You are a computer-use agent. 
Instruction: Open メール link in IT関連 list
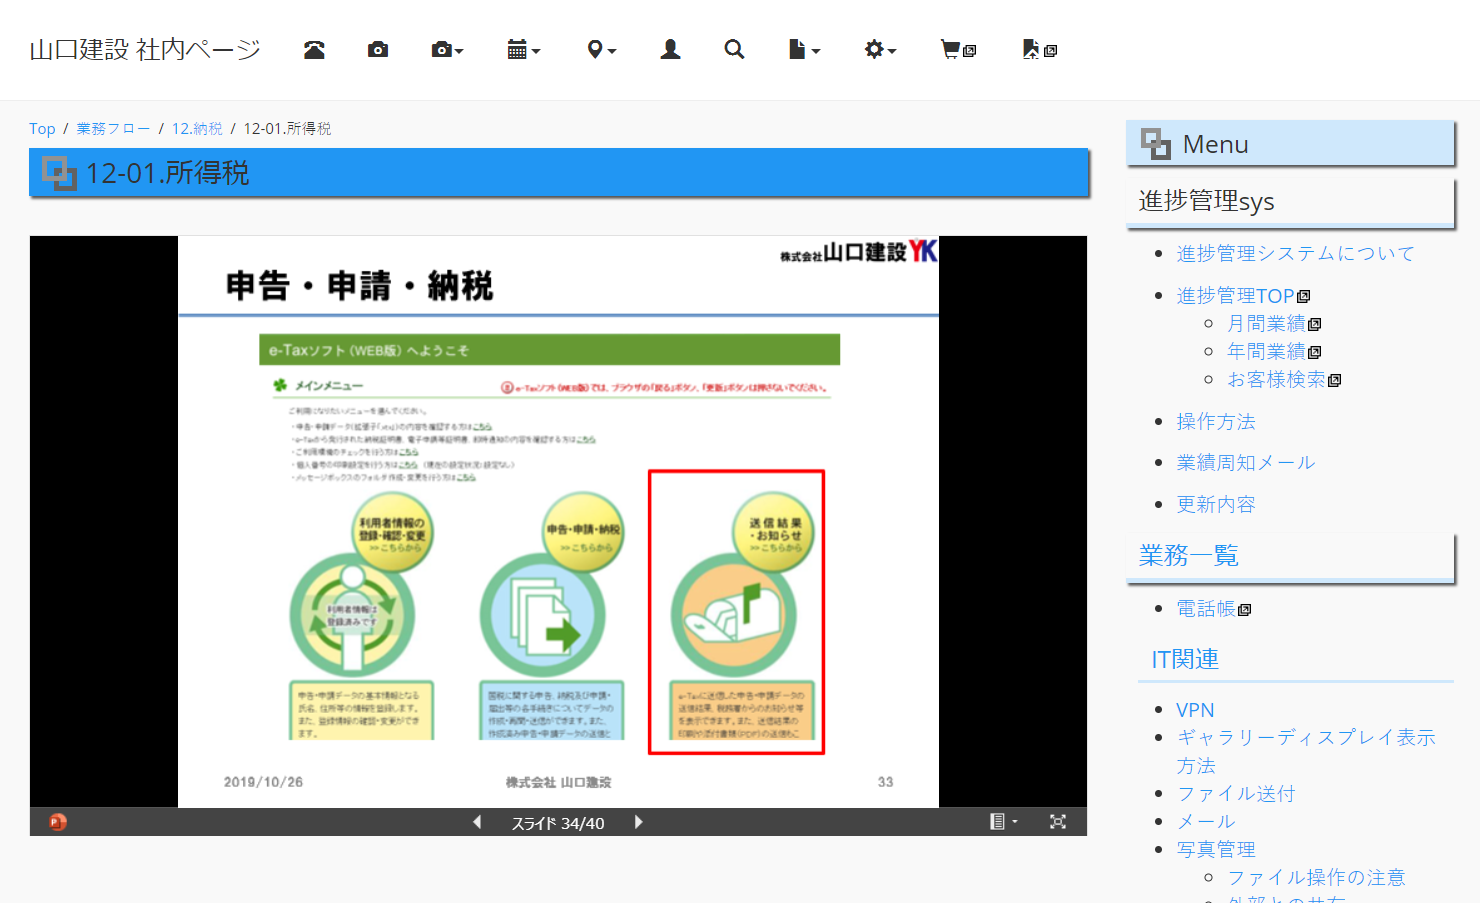(1206, 822)
